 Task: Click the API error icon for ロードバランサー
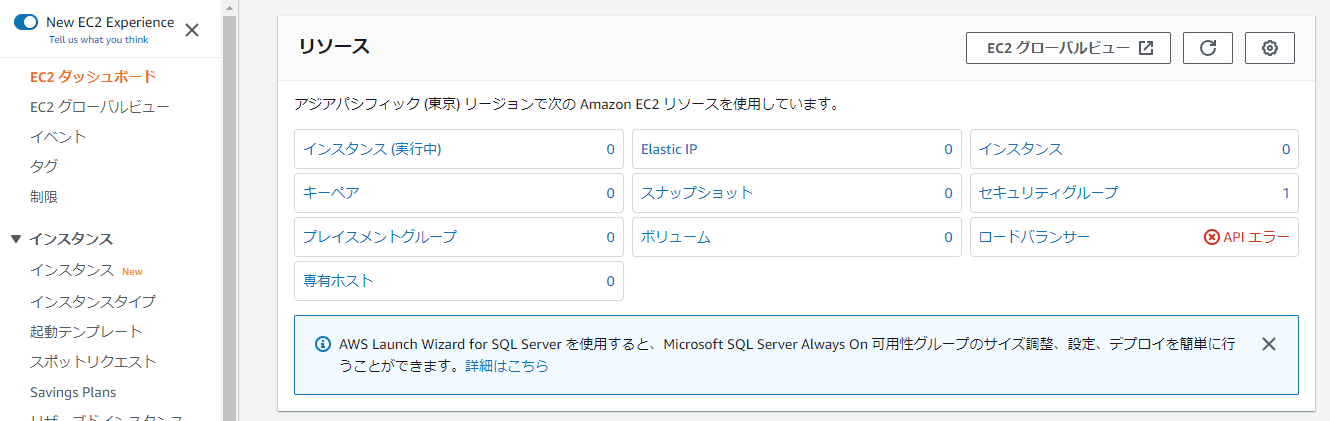(x=1212, y=237)
